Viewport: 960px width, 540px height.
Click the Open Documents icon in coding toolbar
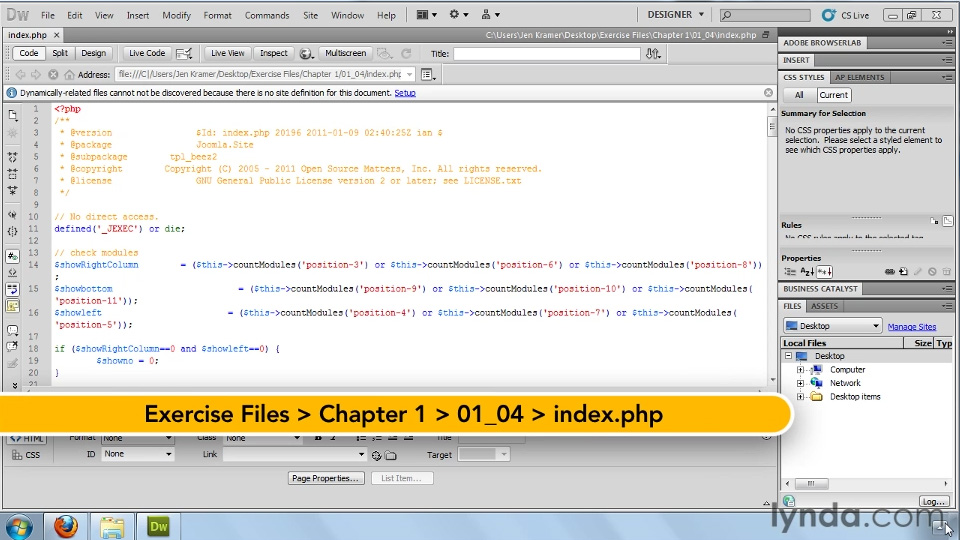12,111
